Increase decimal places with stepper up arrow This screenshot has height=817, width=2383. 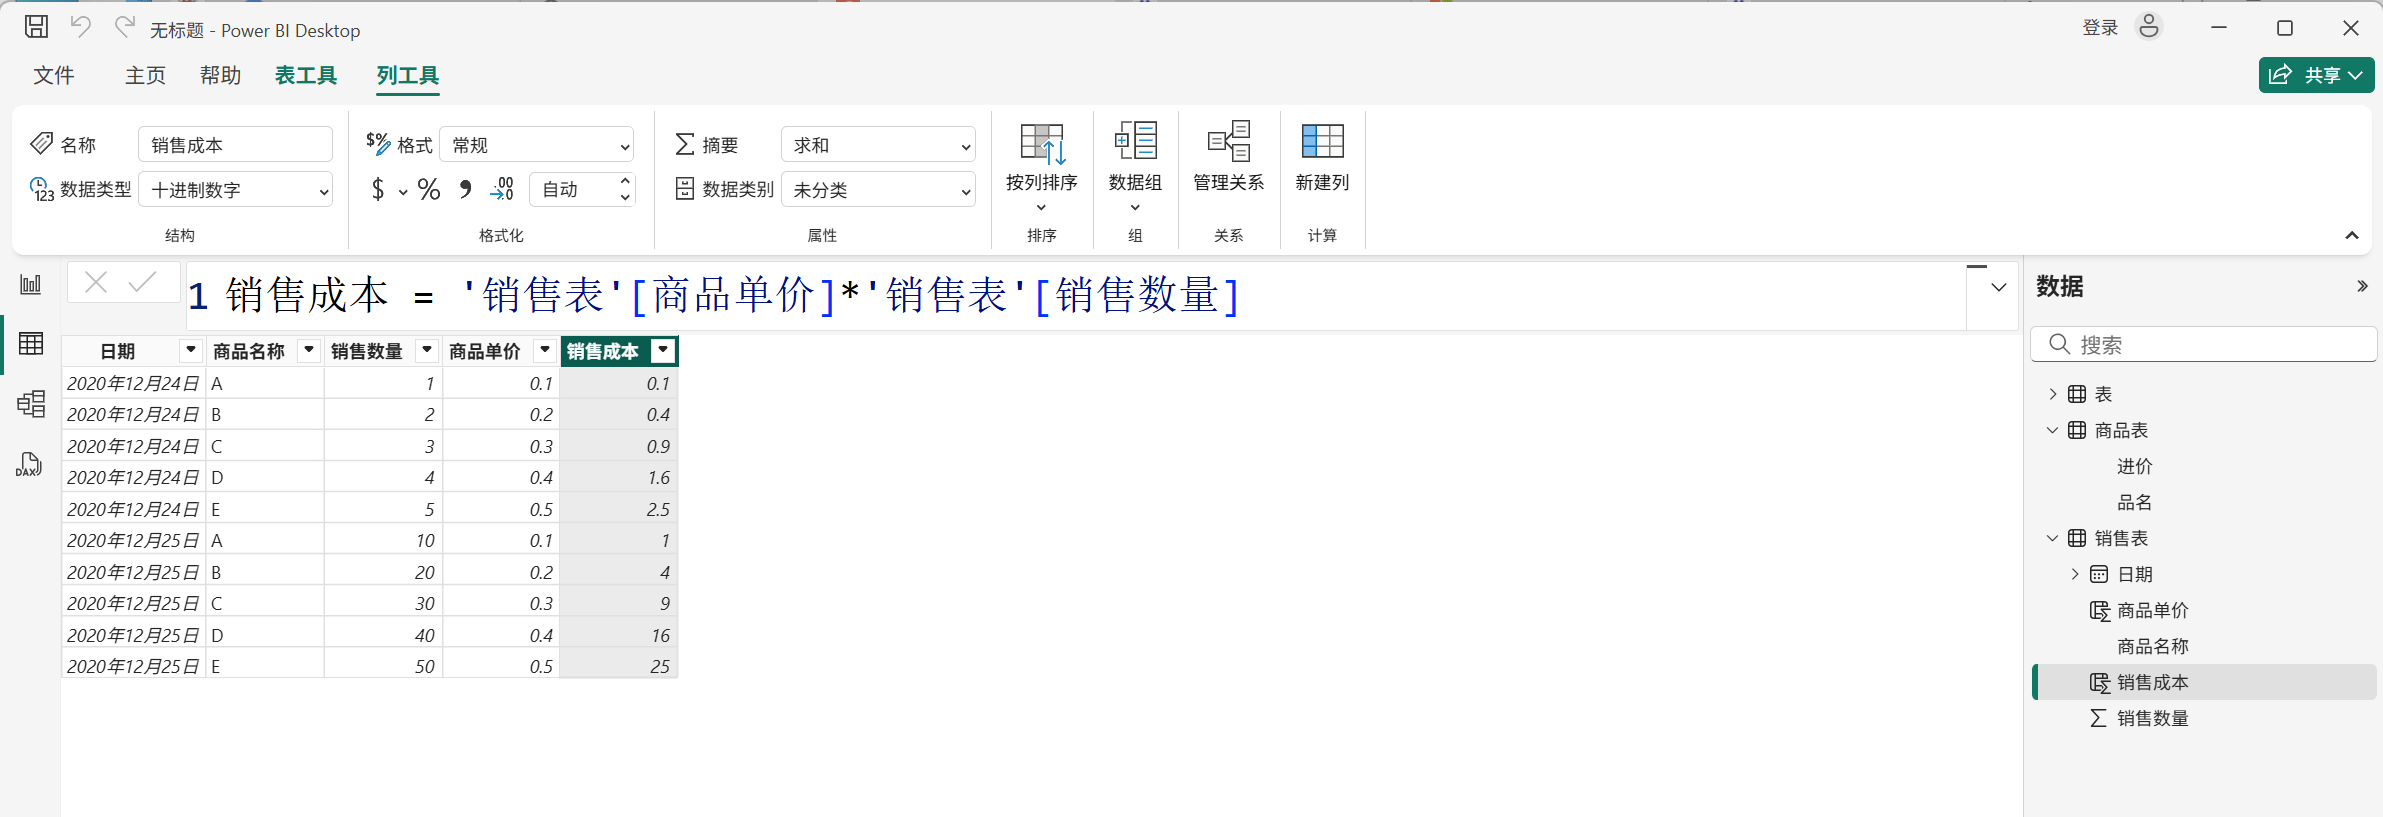(x=625, y=181)
